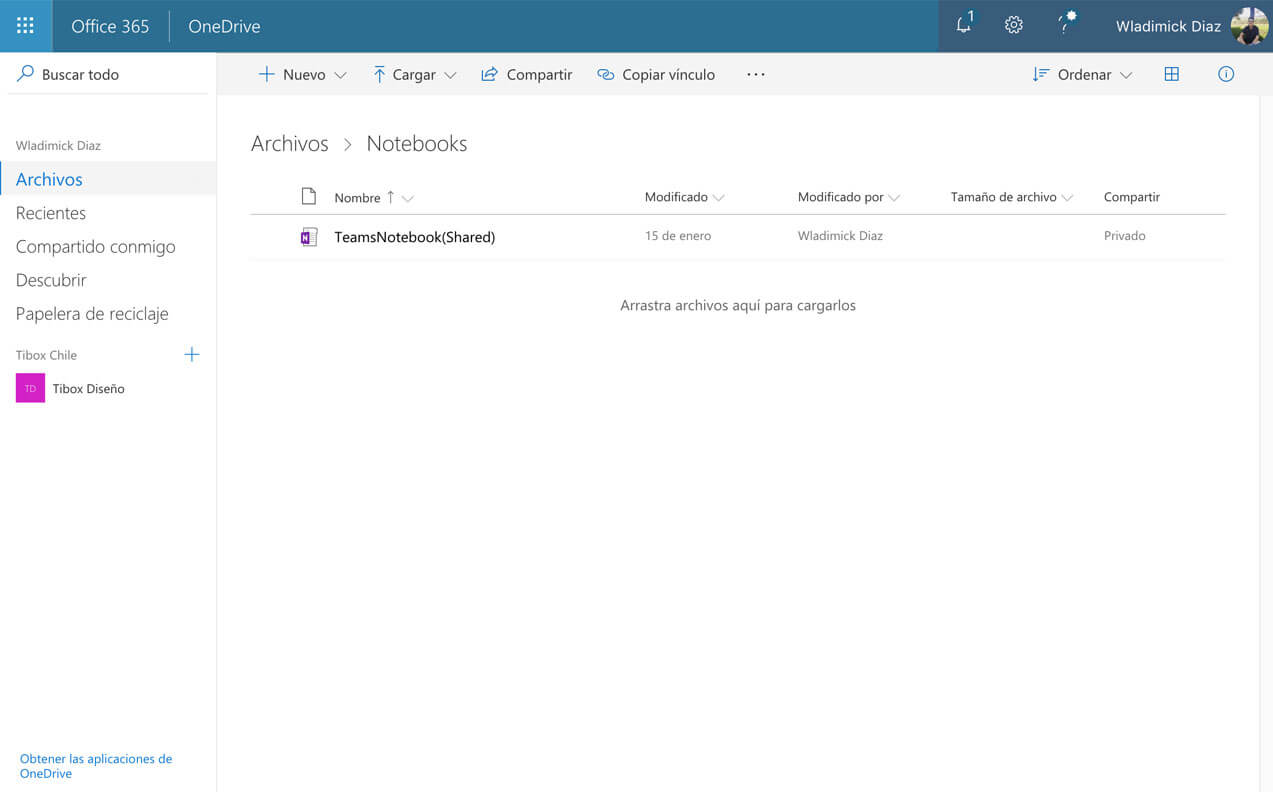Navigate to Archivos in the breadcrumb

tap(290, 144)
